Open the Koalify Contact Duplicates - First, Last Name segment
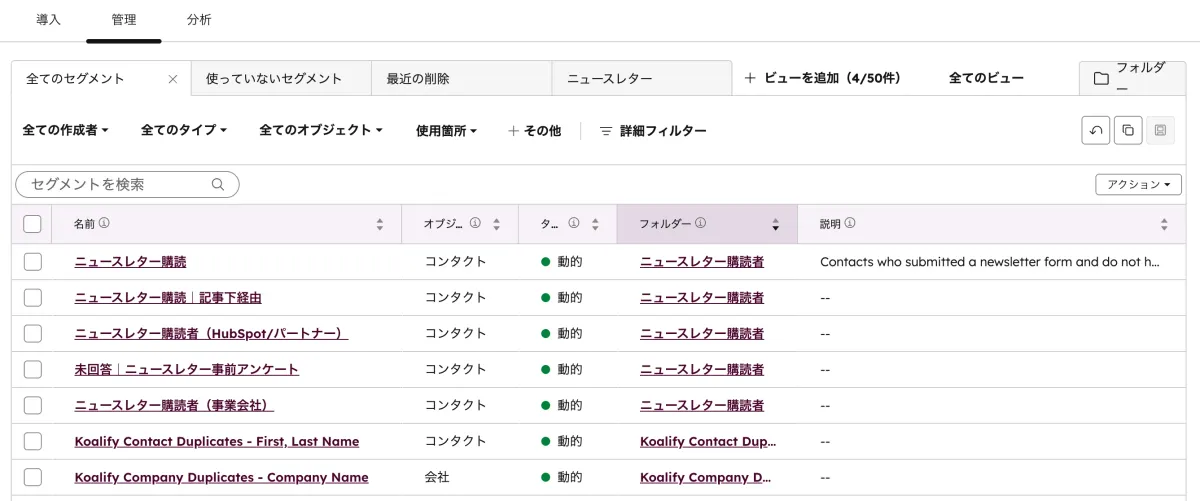1200x501 pixels. point(216,441)
